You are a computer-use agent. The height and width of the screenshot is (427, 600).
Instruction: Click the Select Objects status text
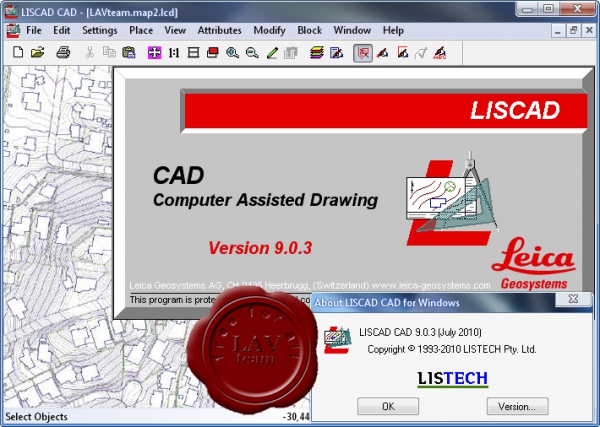point(36,417)
